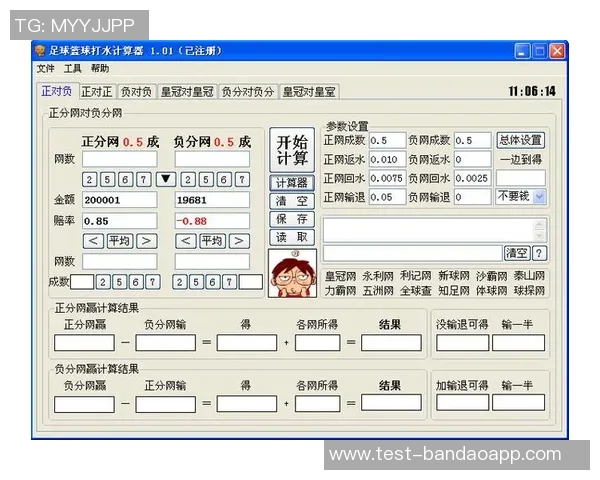Click button 7 in the left 成数 row
This screenshot has width=600, height=480.
tap(153, 282)
